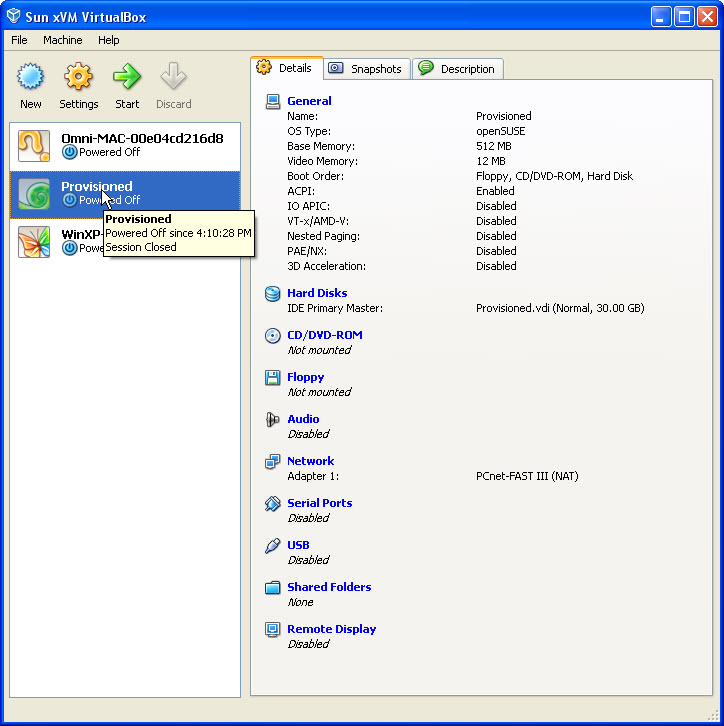Click the Floppy diskette icon
724x726 pixels.
(273, 378)
